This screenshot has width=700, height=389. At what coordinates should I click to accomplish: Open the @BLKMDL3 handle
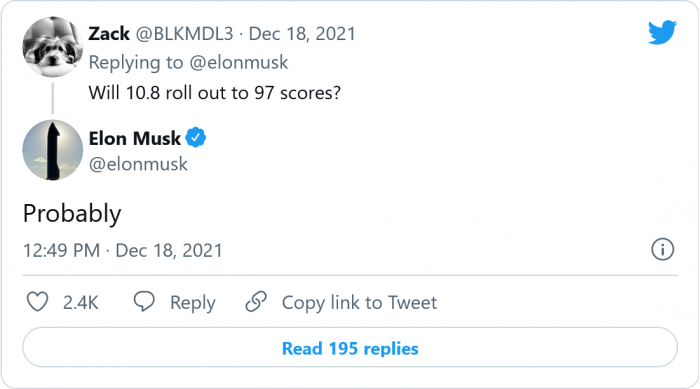[184, 34]
